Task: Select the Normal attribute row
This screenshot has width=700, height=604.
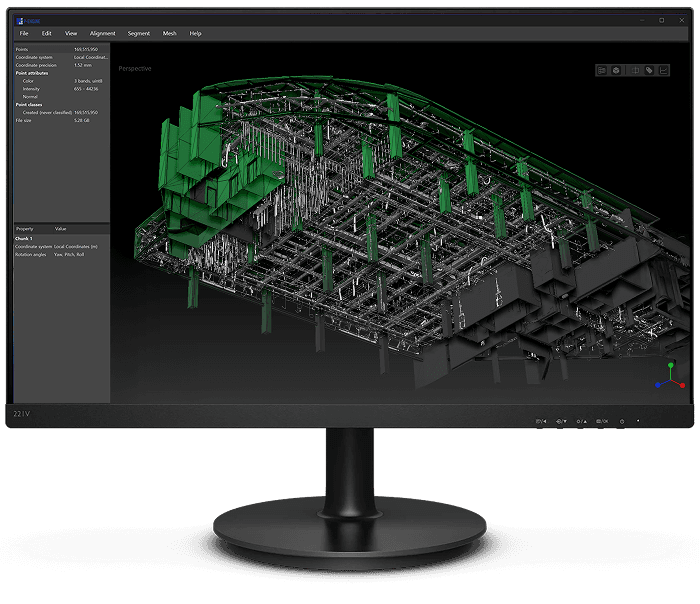Action: point(62,96)
